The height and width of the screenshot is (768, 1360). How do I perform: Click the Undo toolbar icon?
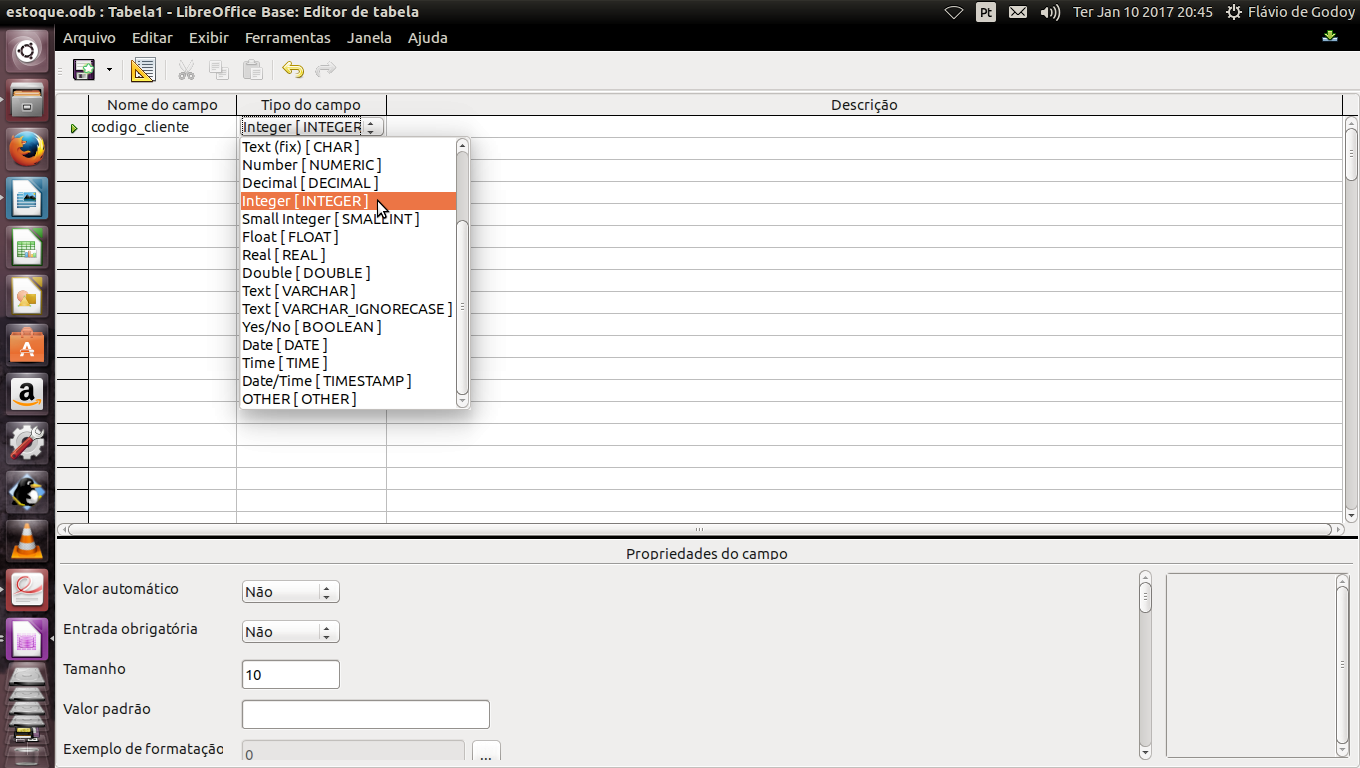(x=292, y=69)
